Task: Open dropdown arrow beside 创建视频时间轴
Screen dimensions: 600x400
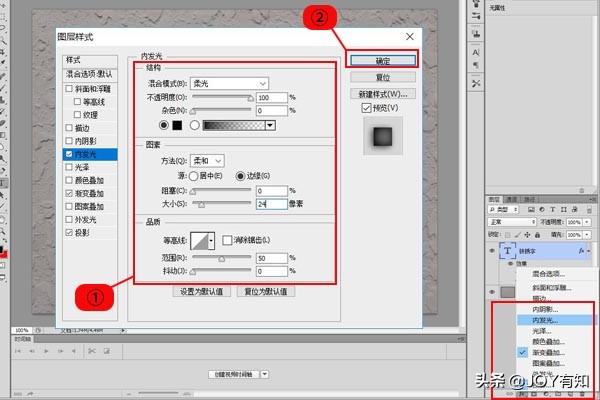Action: (265, 374)
